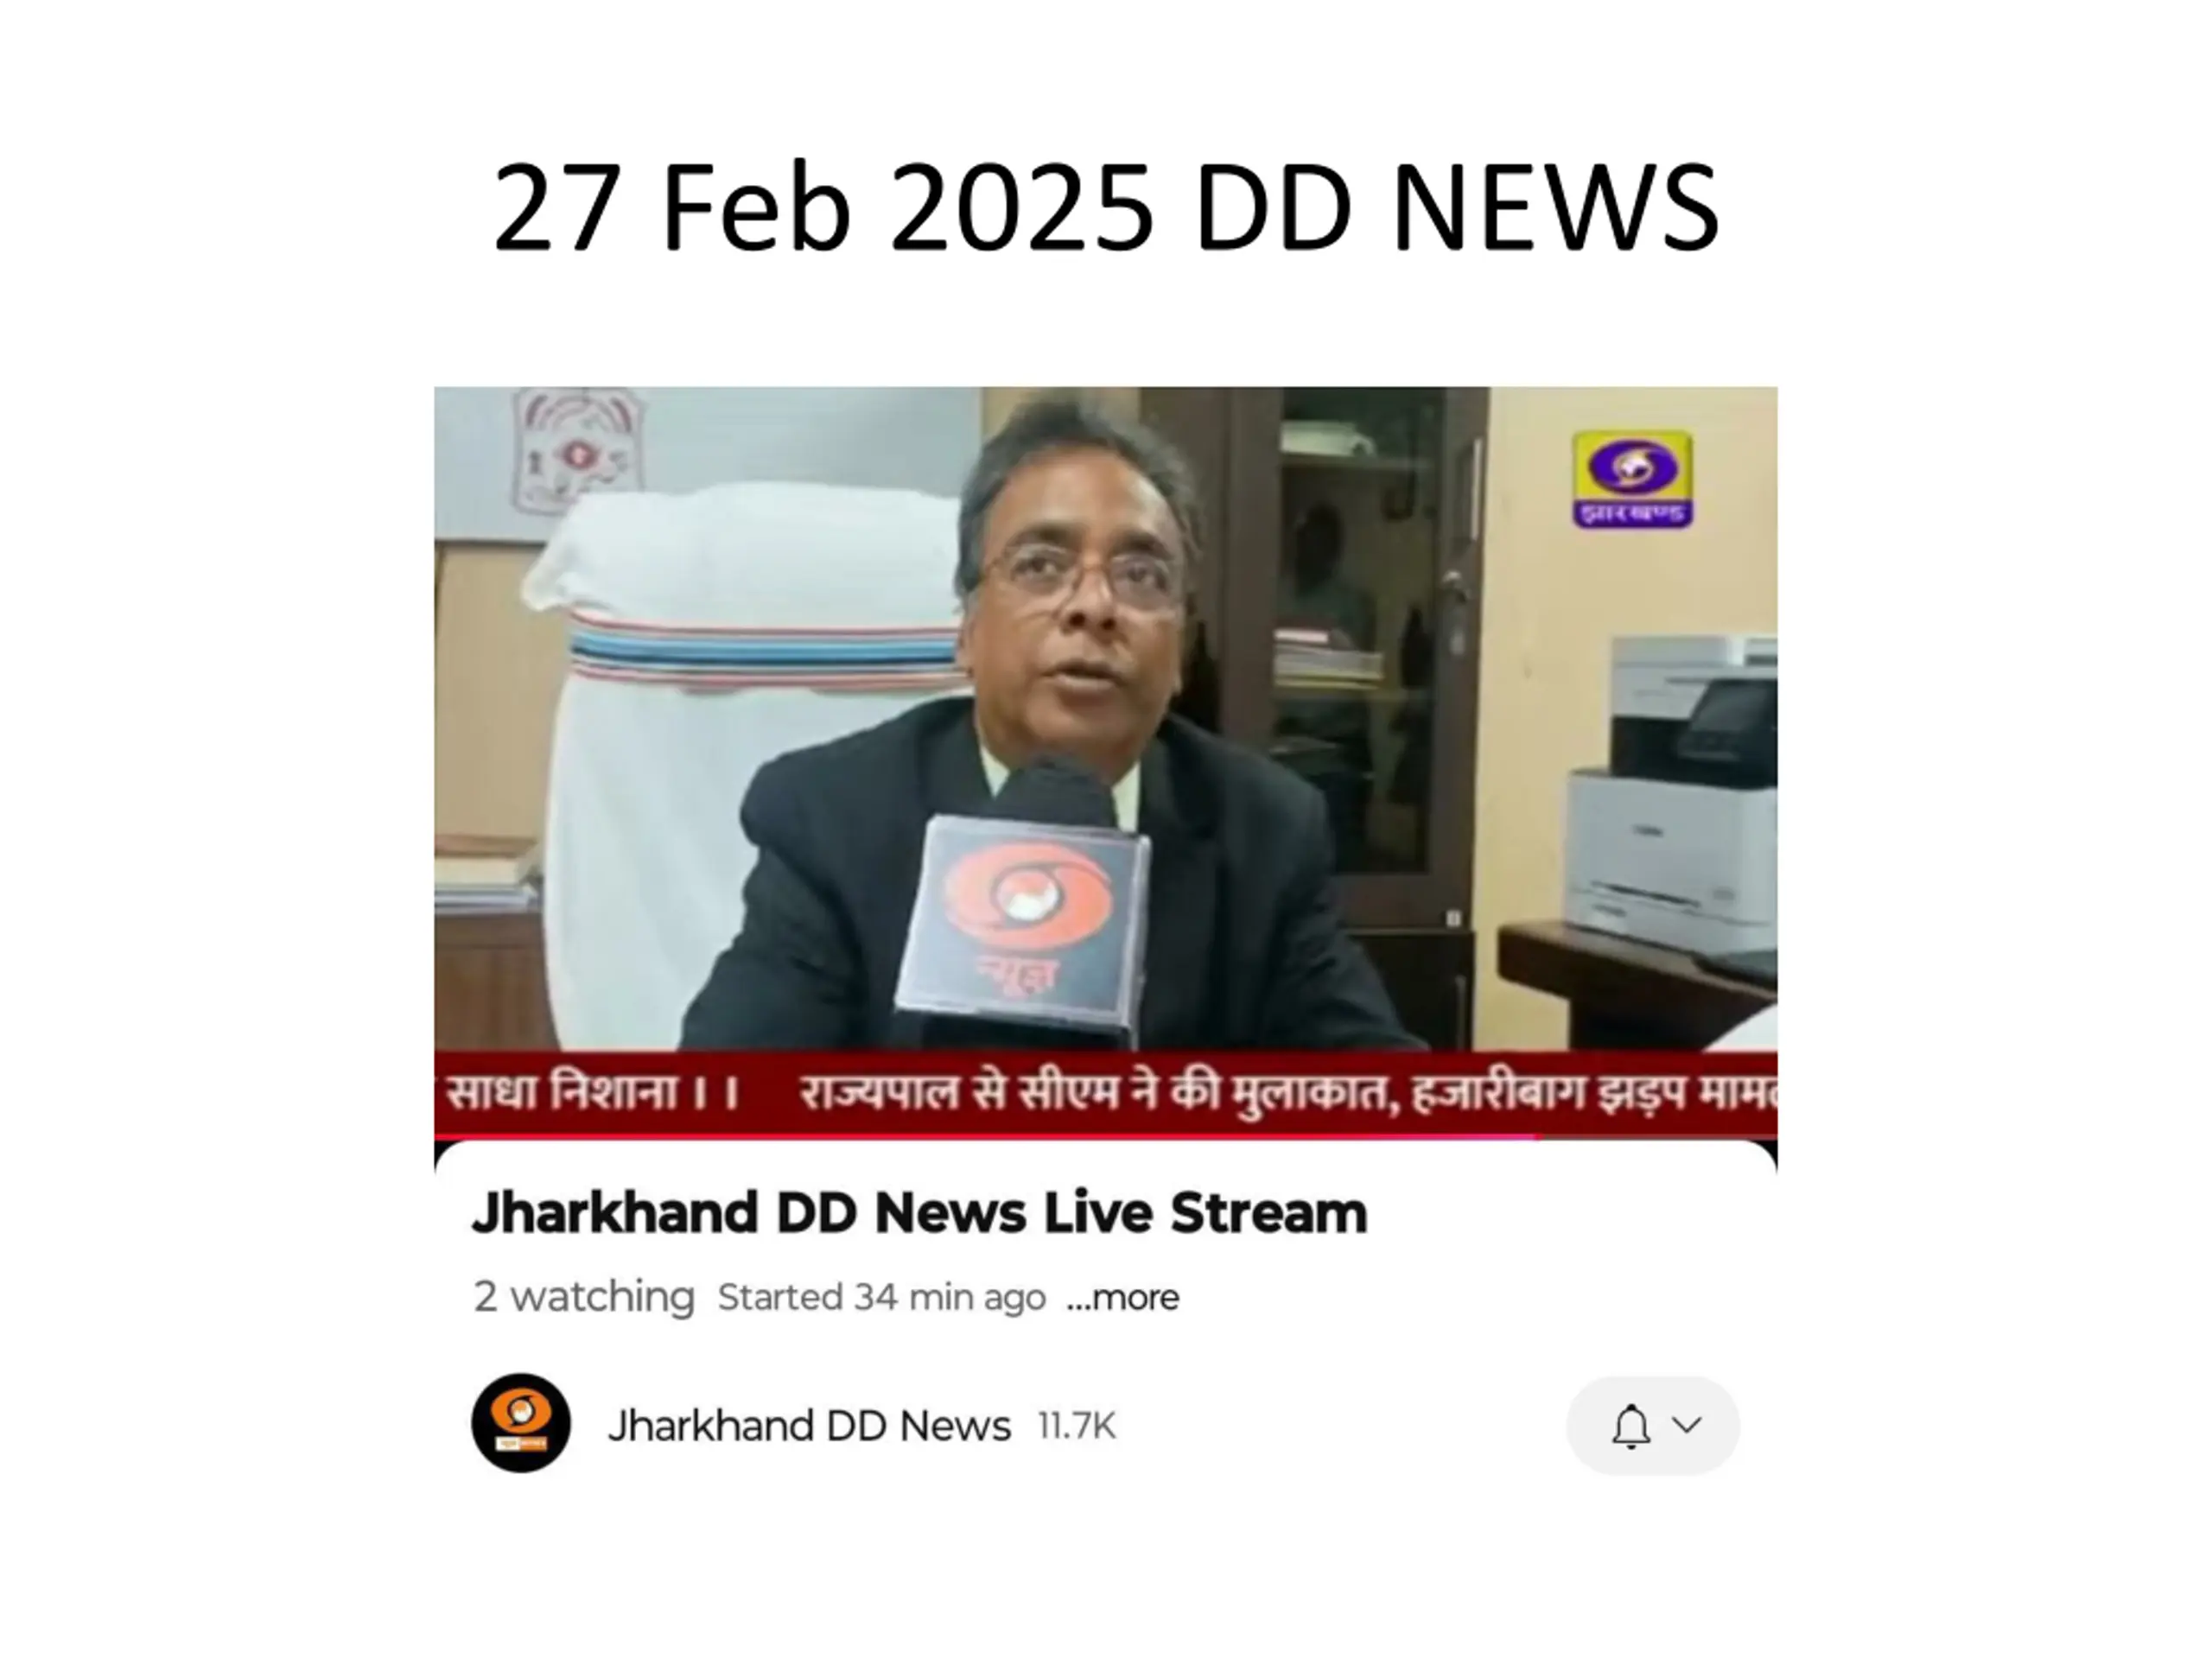Click the Started 34 min ago text
This screenshot has width=2212, height=1659.
[x=882, y=1297]
